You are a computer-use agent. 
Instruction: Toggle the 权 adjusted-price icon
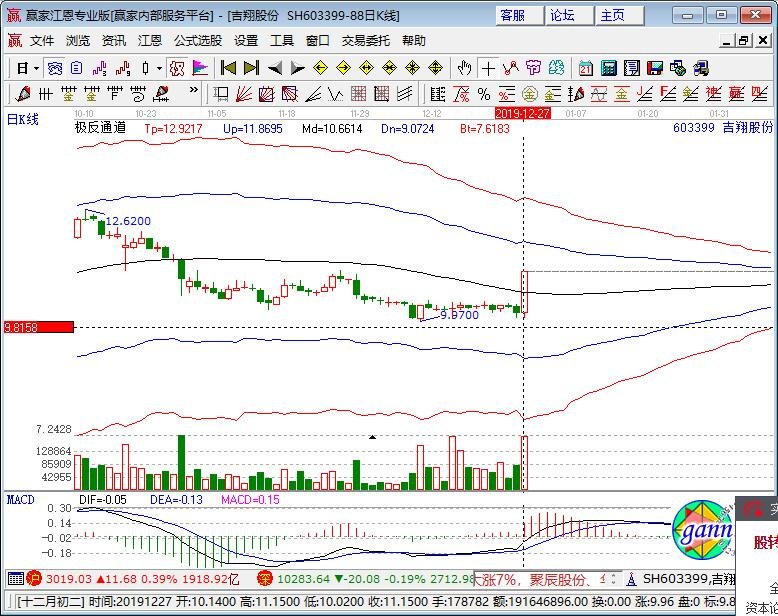177,68
